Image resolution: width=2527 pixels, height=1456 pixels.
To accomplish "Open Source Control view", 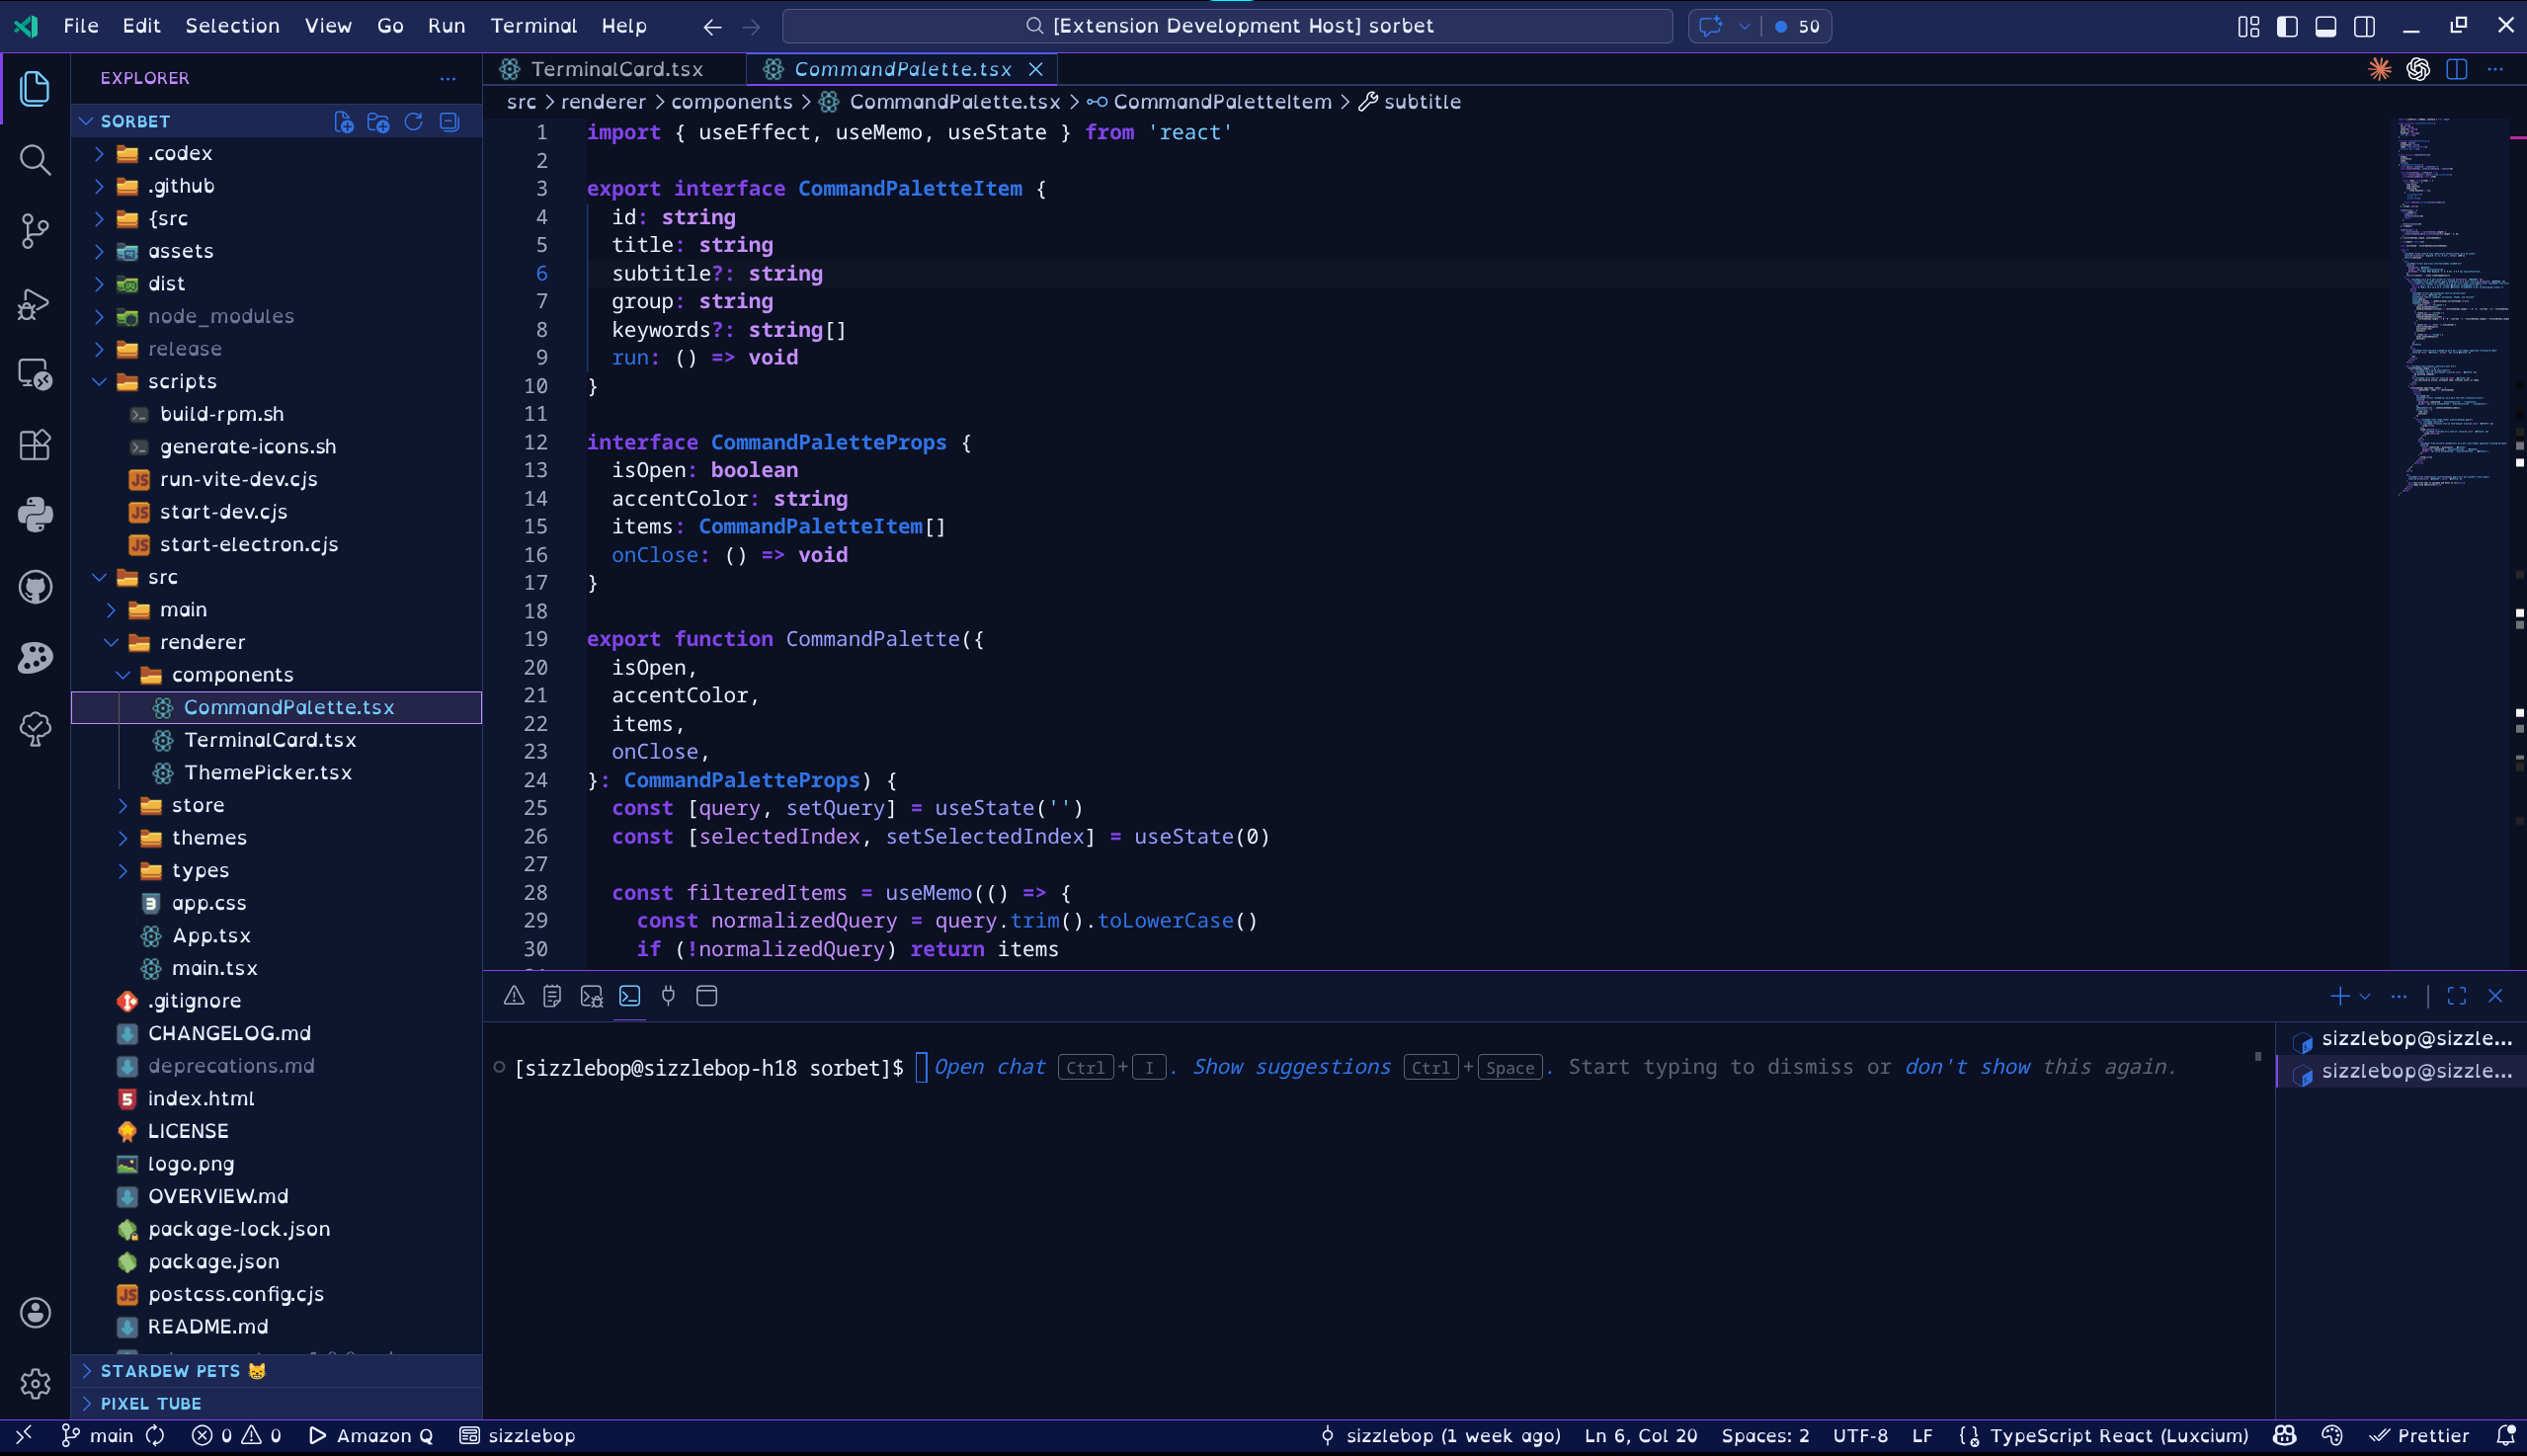I will click(x=35, y=231).
